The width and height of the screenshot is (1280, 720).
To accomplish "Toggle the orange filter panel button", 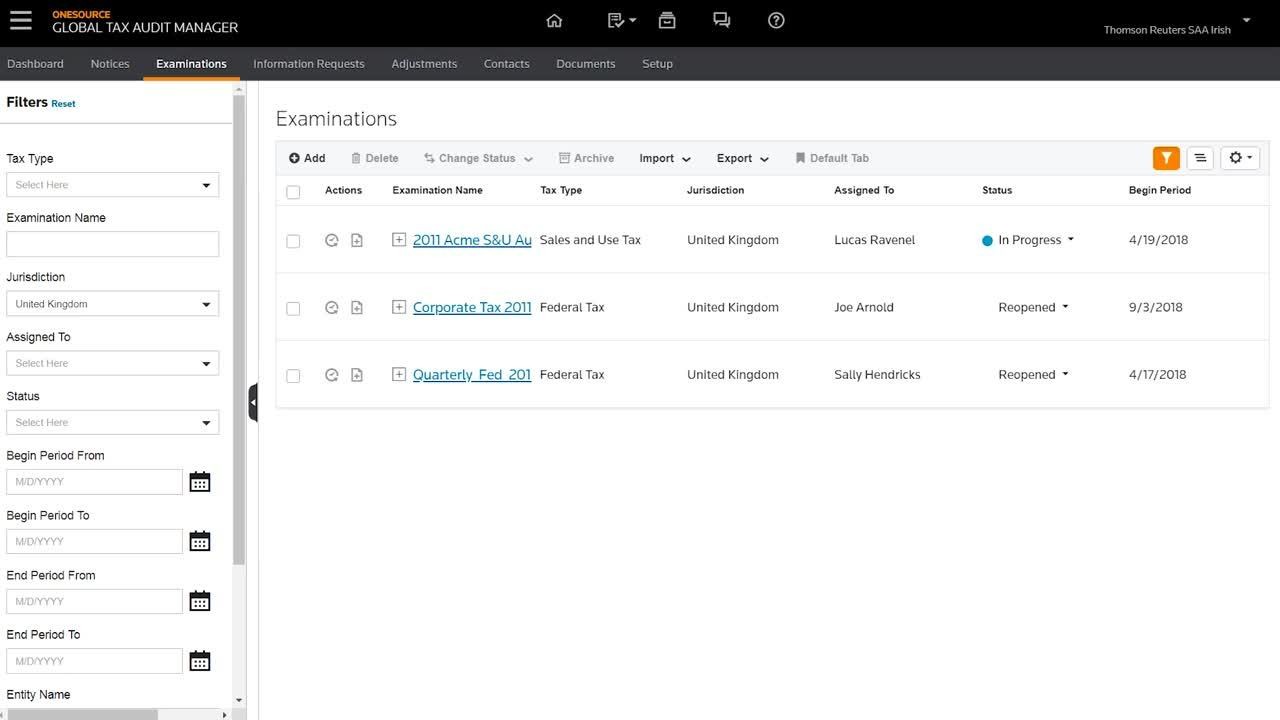I will coord(1166,158).
